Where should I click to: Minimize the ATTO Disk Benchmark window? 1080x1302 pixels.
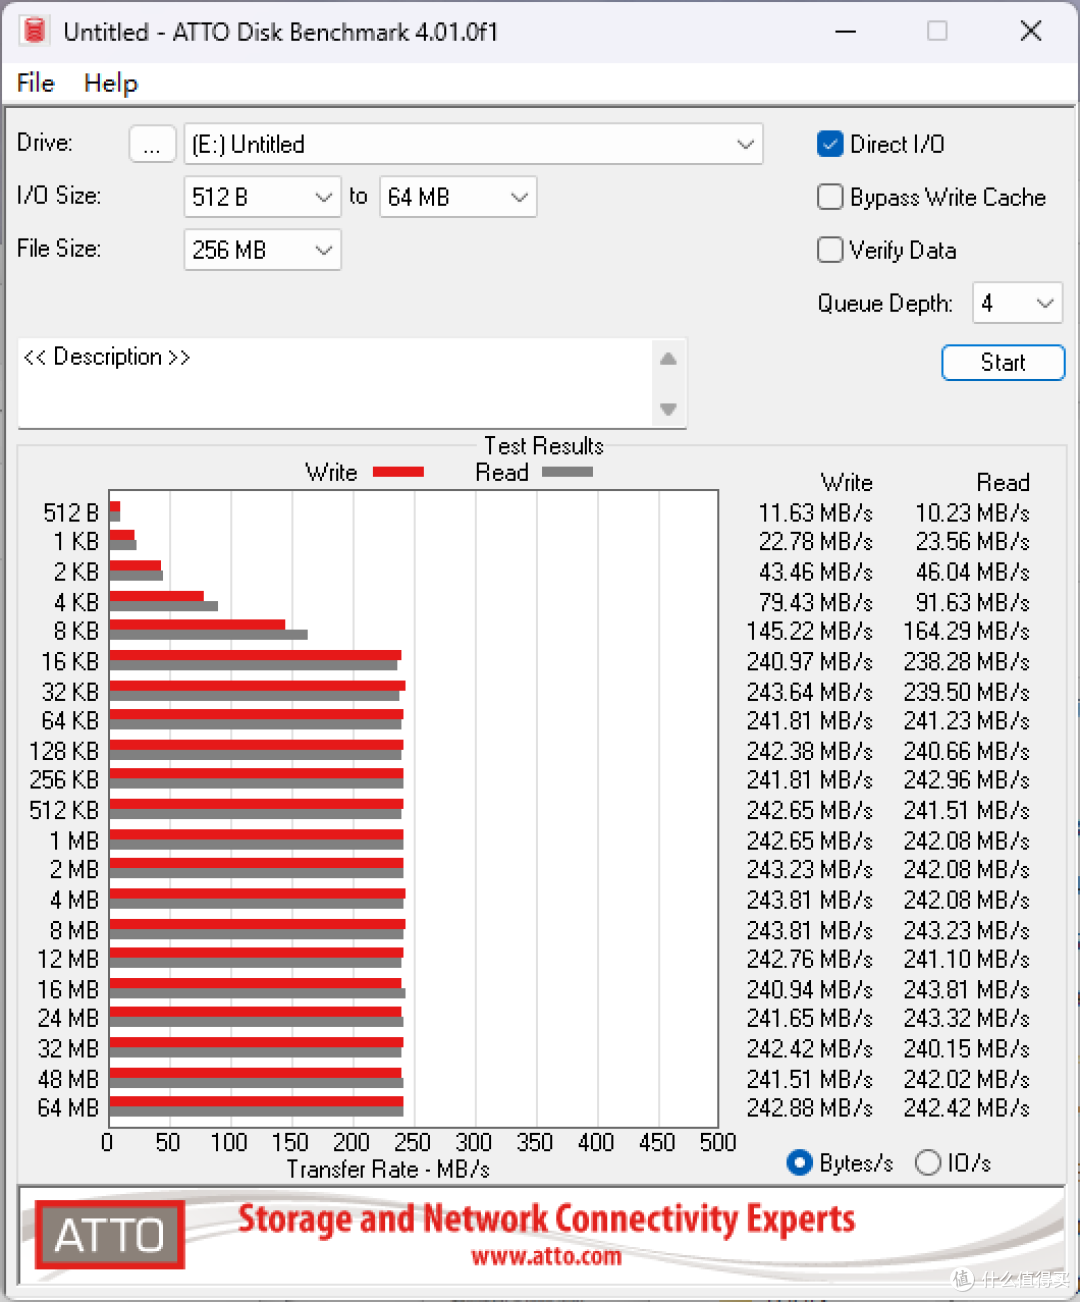[x=846, y=31]
